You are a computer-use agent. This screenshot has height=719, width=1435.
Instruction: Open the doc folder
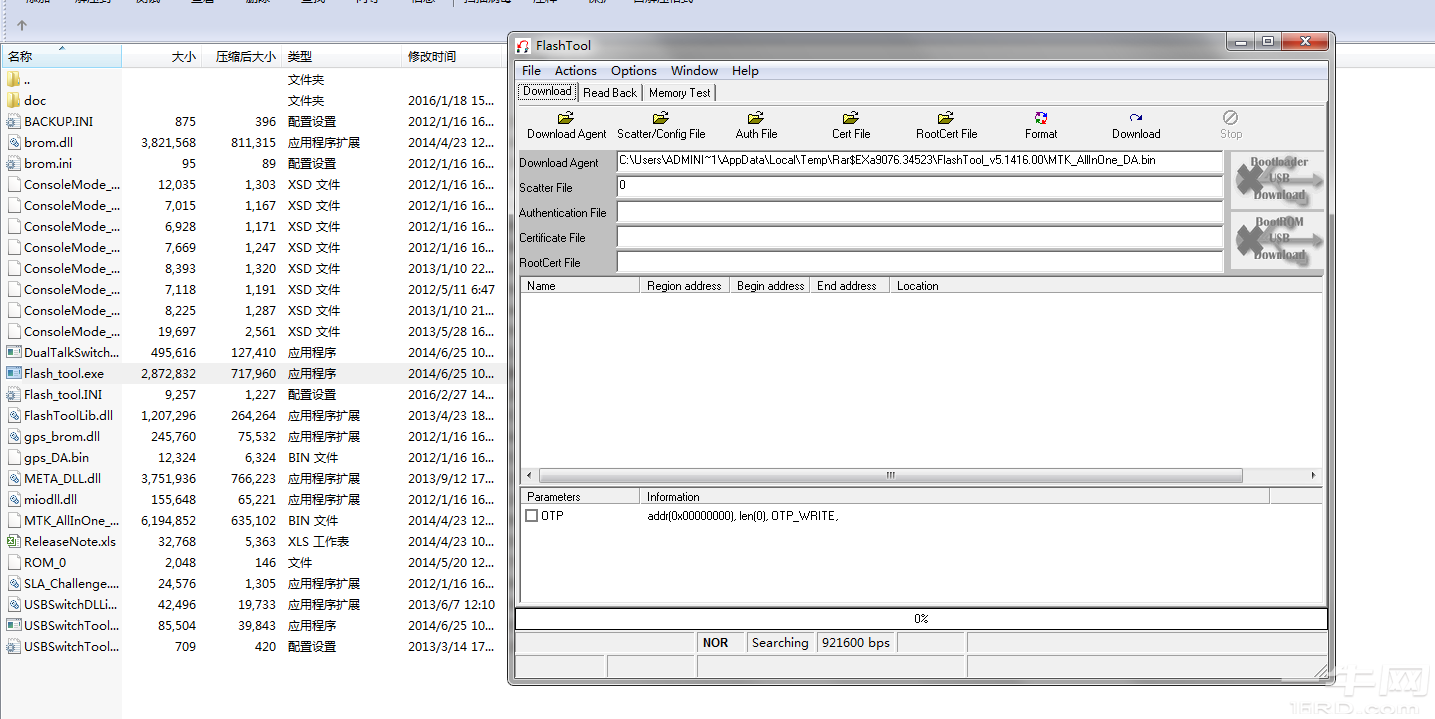35,101
